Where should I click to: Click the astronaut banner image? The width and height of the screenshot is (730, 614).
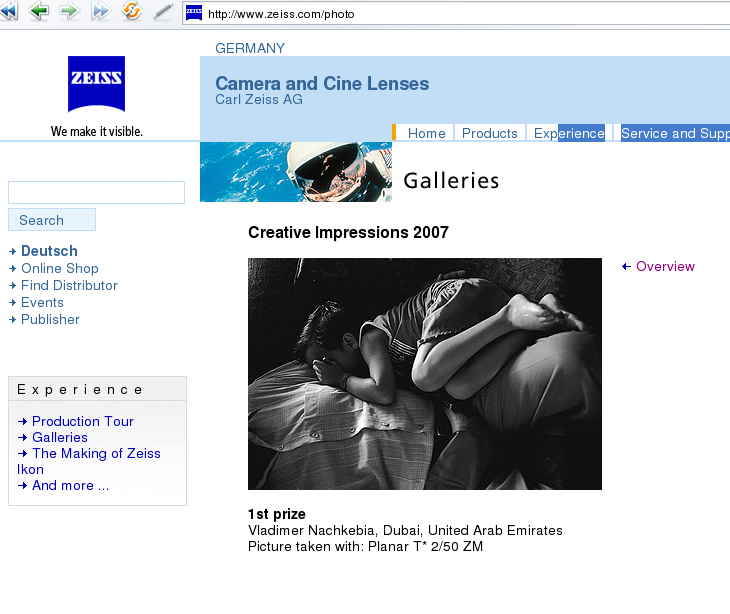click(296, 172)
